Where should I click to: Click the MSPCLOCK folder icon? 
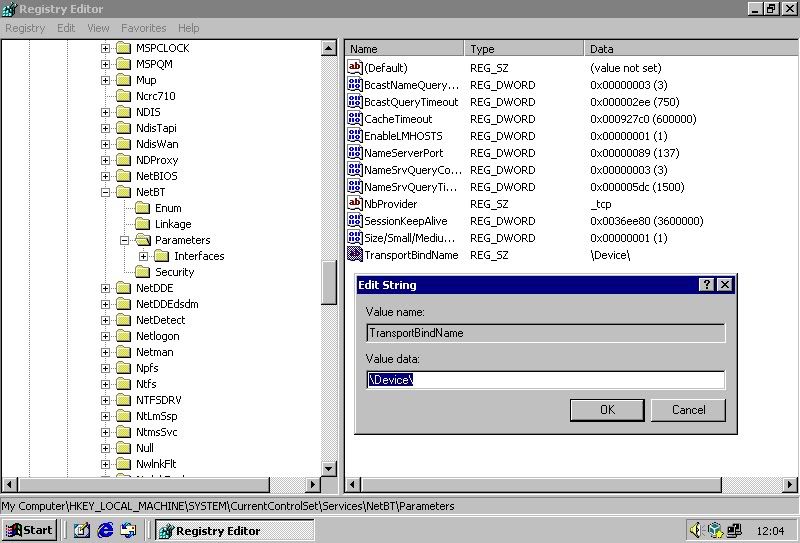(123, 48)
